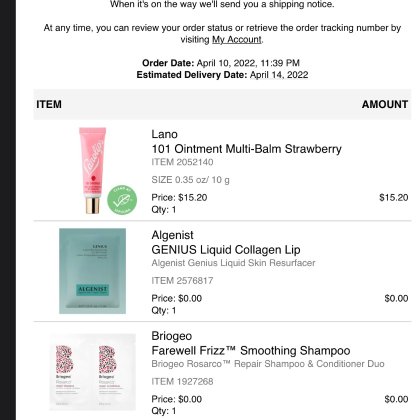Click the Lano strawberry balm product image
The image size is (420, 420).
[x=93, y=170]
